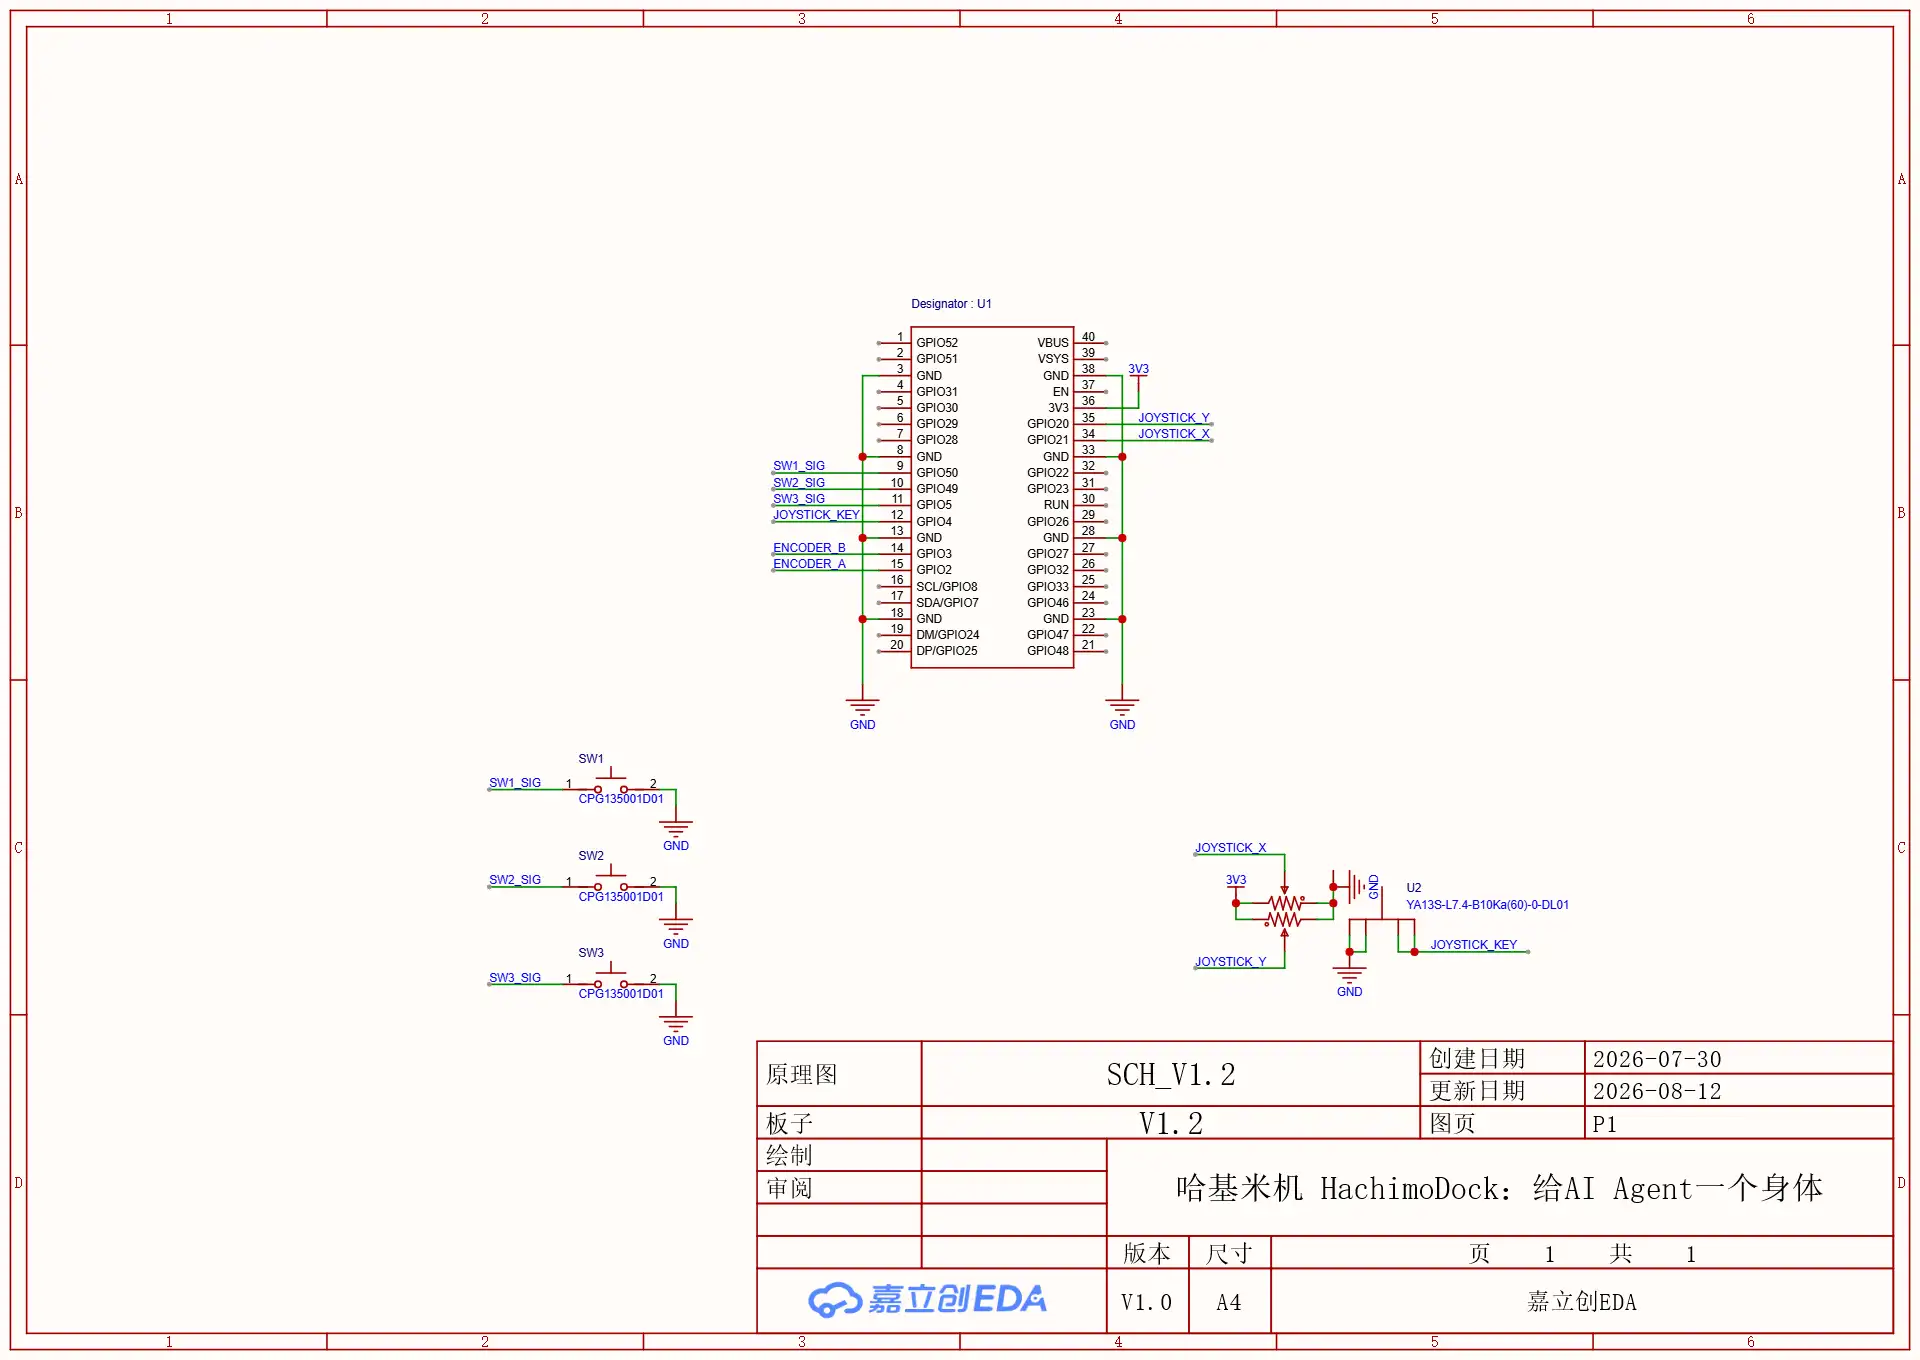The height and width of the screenshot is (1360, 1920).
Task: Click the SW2_SIG net label next to U1 pin 10
Action: (x=799, y=483)
